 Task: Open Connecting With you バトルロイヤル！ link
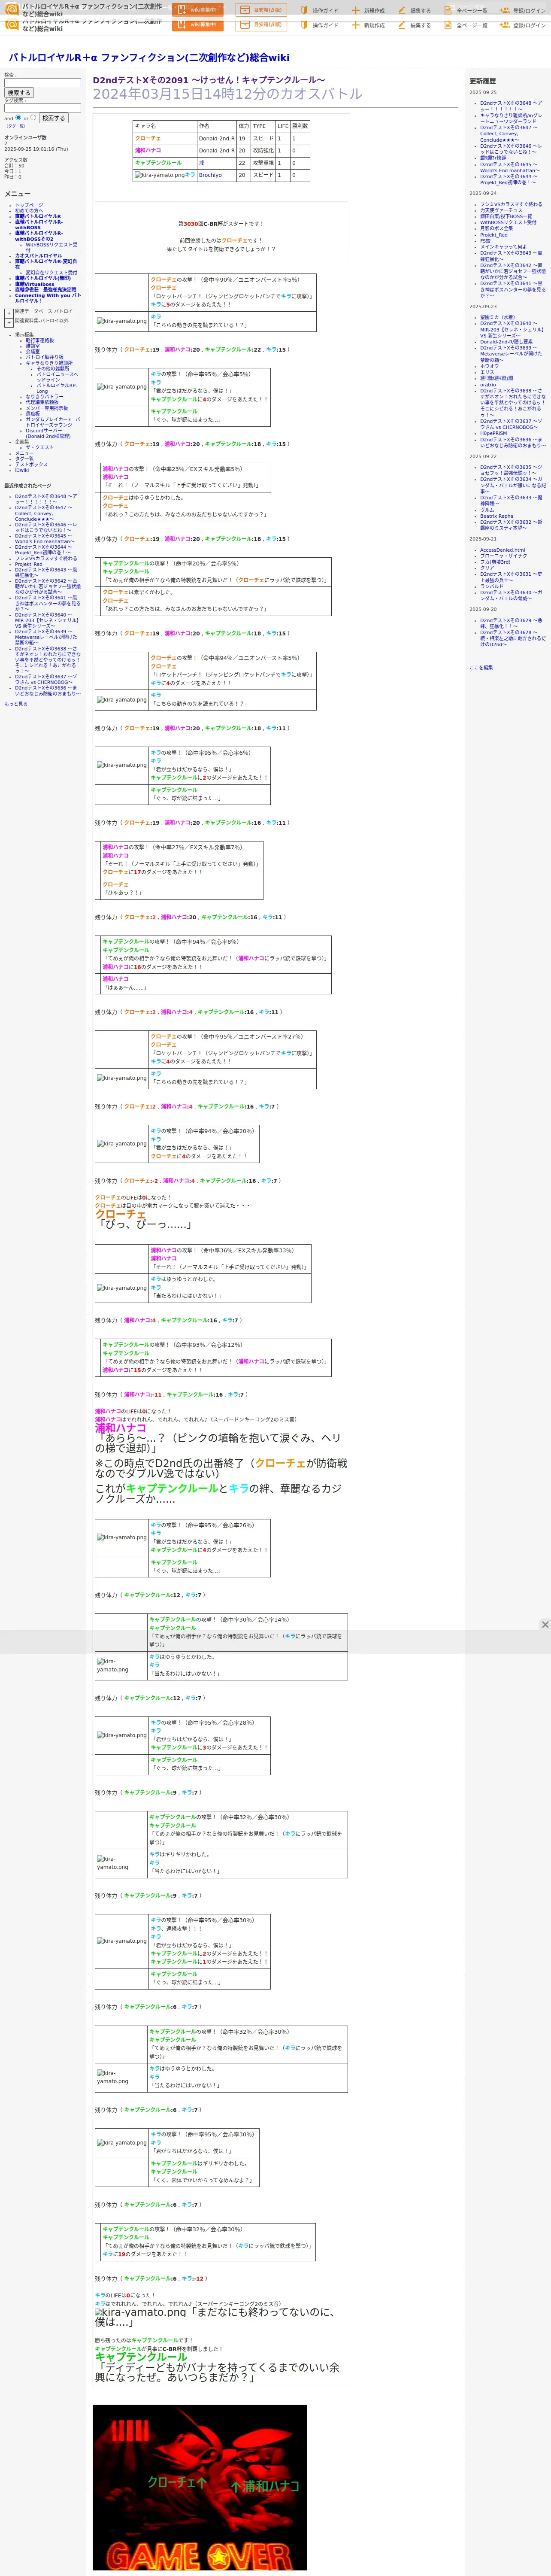[47, 298]
